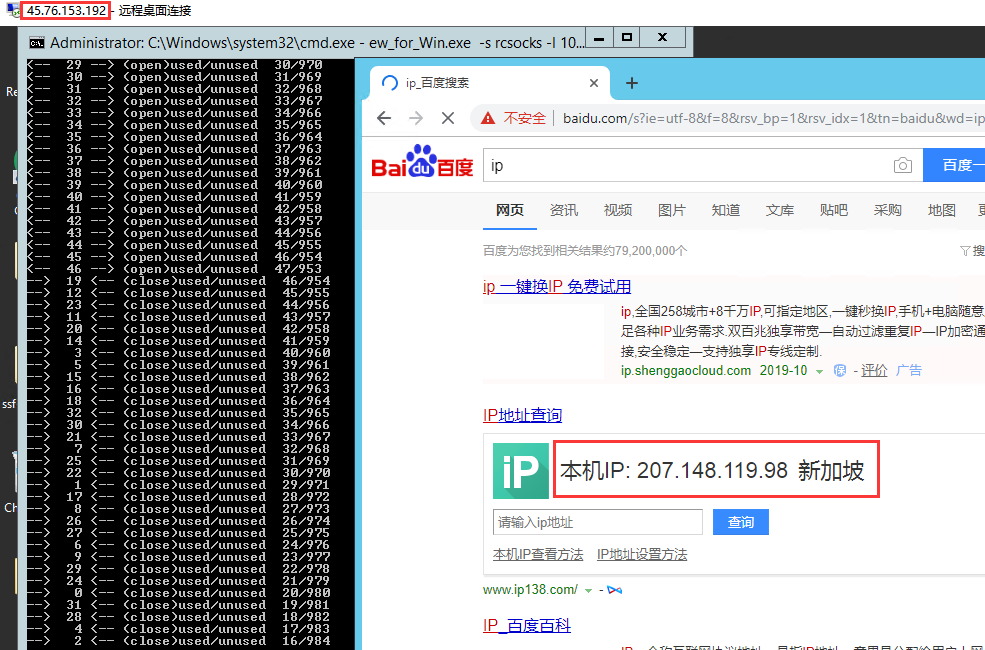This screenshot has width=985, height=650.
Task: Expand the 2019-10 dropdown in the ad
Action: 817,370
